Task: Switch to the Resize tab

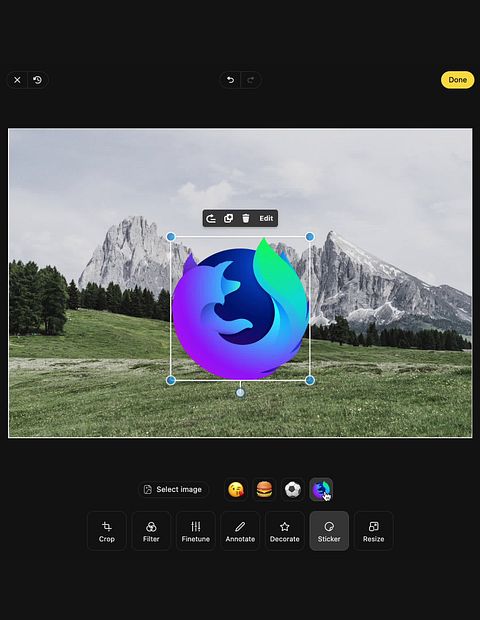Action: coord(374,531)
